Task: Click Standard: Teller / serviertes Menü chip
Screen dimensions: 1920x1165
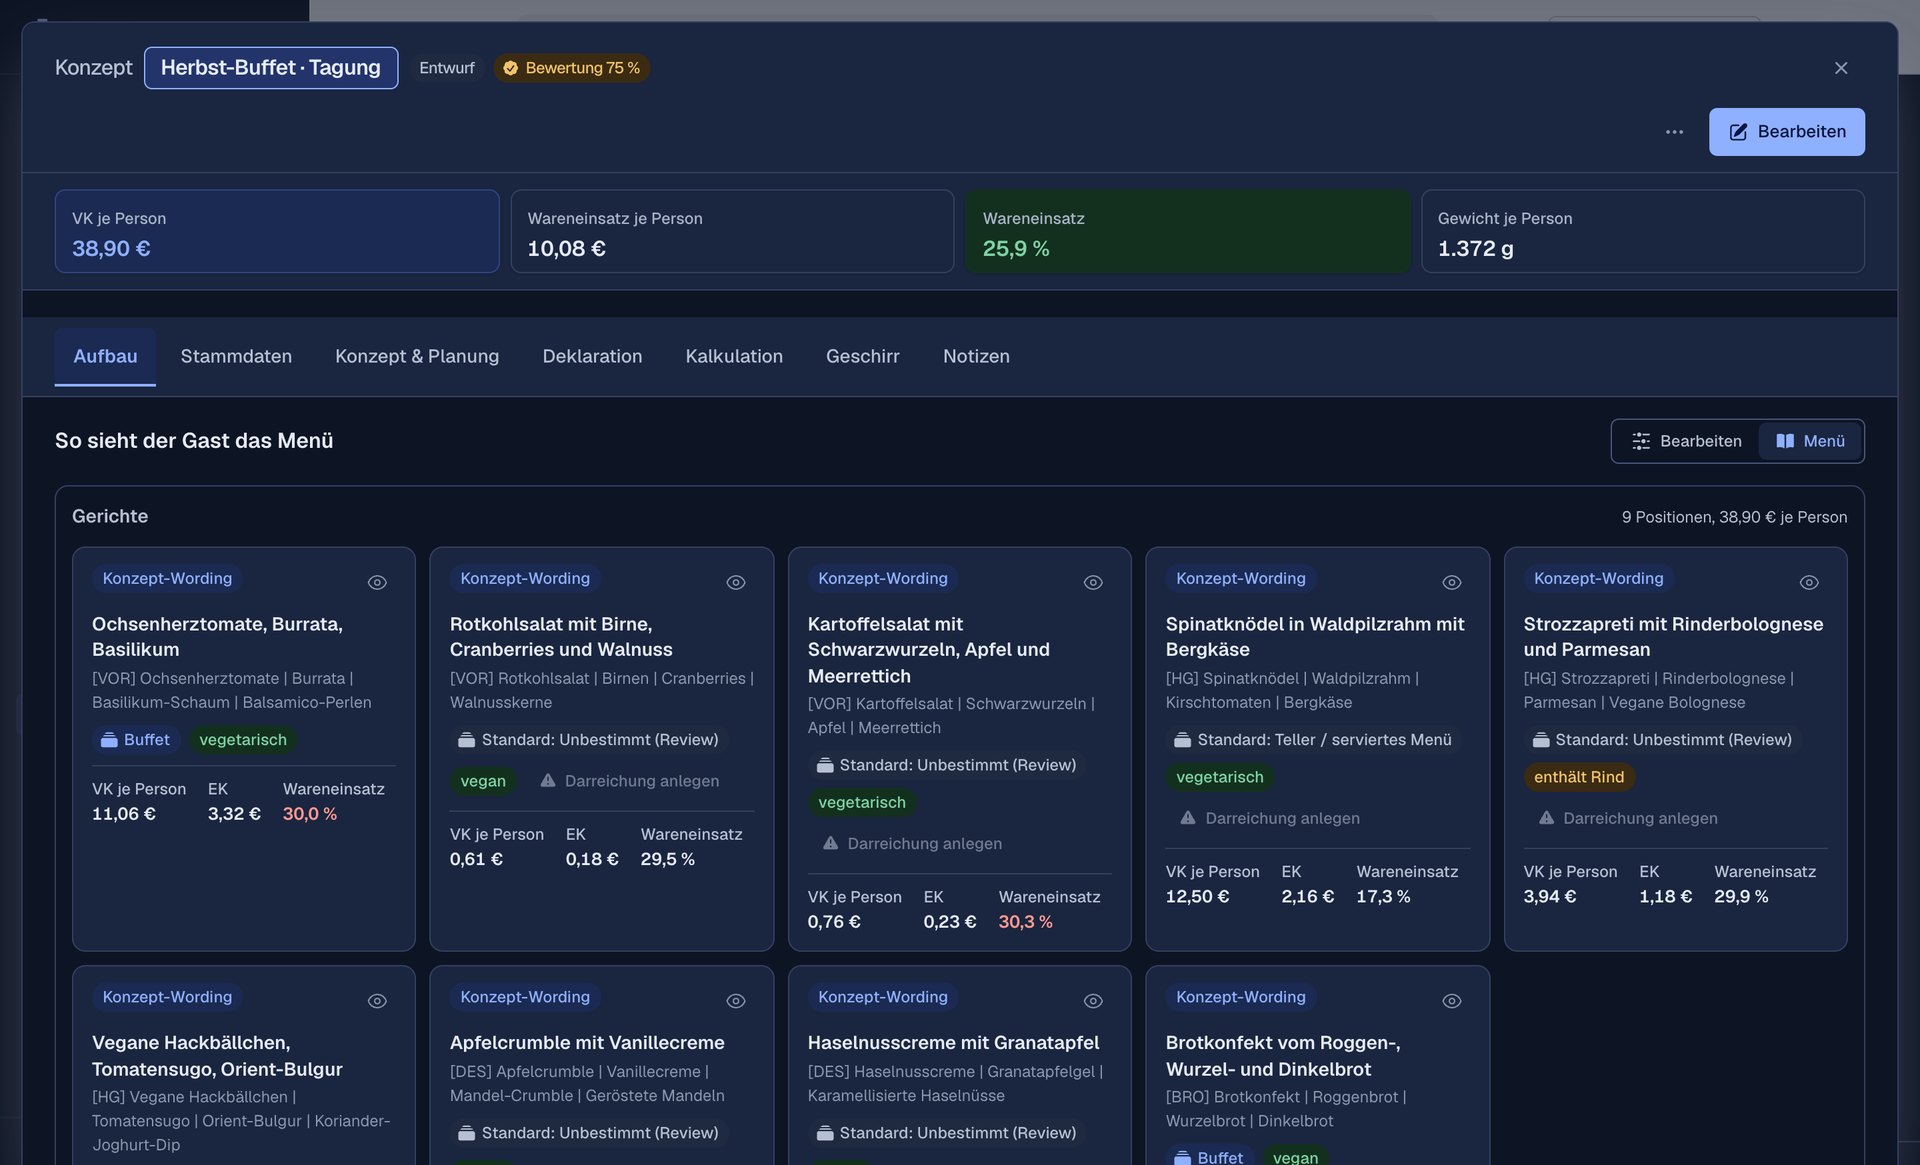Action: tap(1312, 740)
